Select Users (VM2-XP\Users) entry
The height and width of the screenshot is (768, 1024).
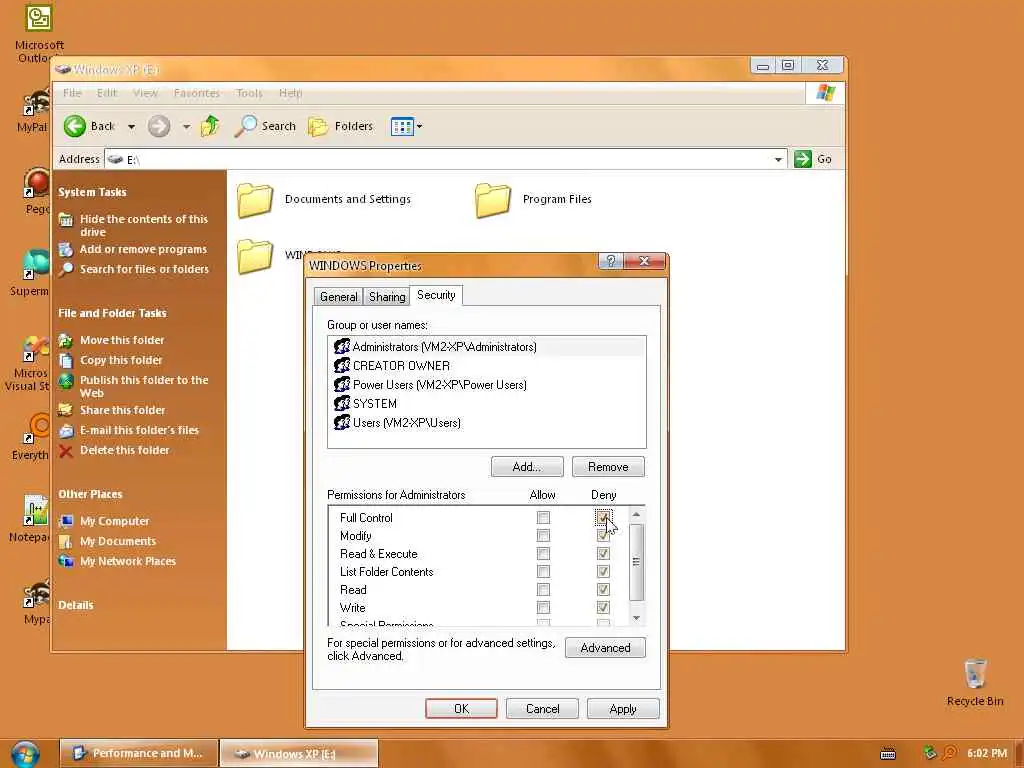click(487, 423)
